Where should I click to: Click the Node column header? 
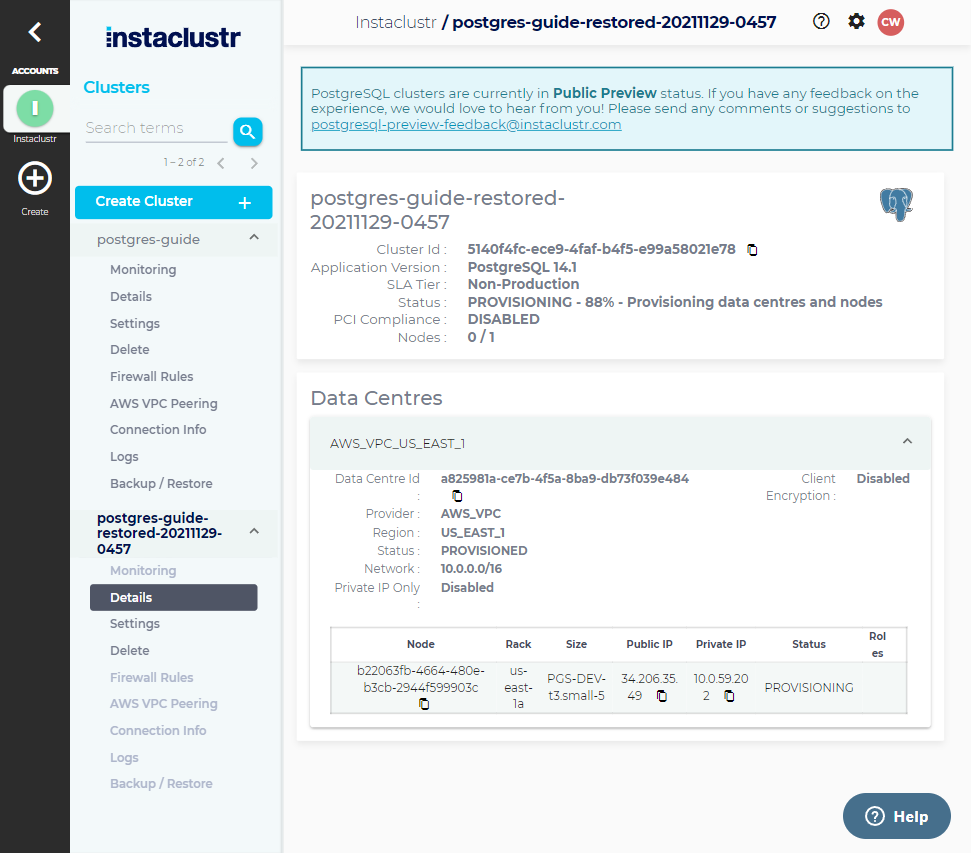[420, 644]
